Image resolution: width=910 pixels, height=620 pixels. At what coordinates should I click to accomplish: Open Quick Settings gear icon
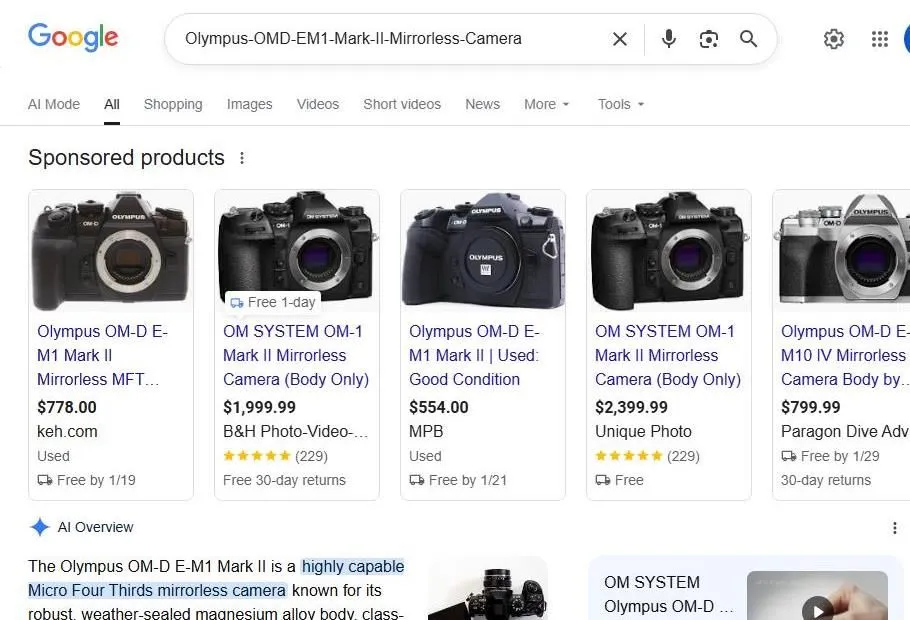click(834, 39)
